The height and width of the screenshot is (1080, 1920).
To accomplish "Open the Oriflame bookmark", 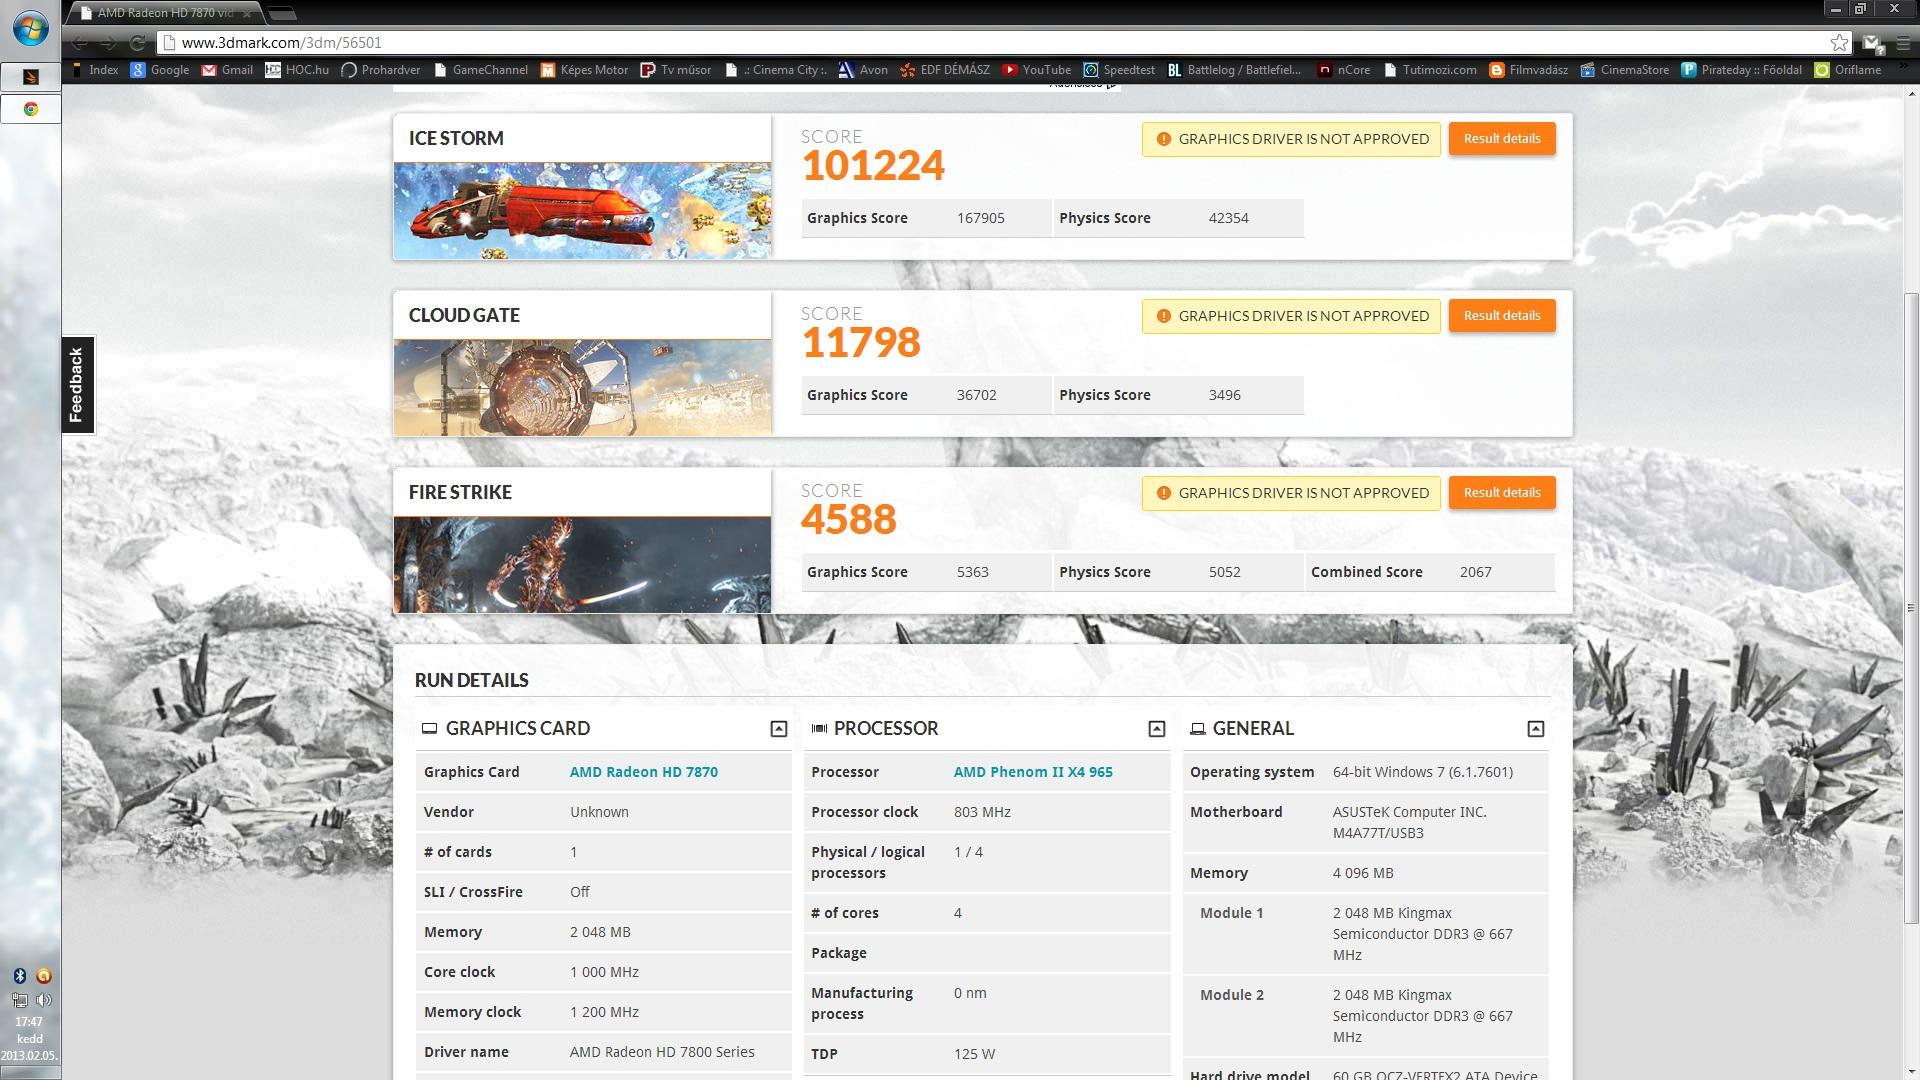I will 1848,70.
